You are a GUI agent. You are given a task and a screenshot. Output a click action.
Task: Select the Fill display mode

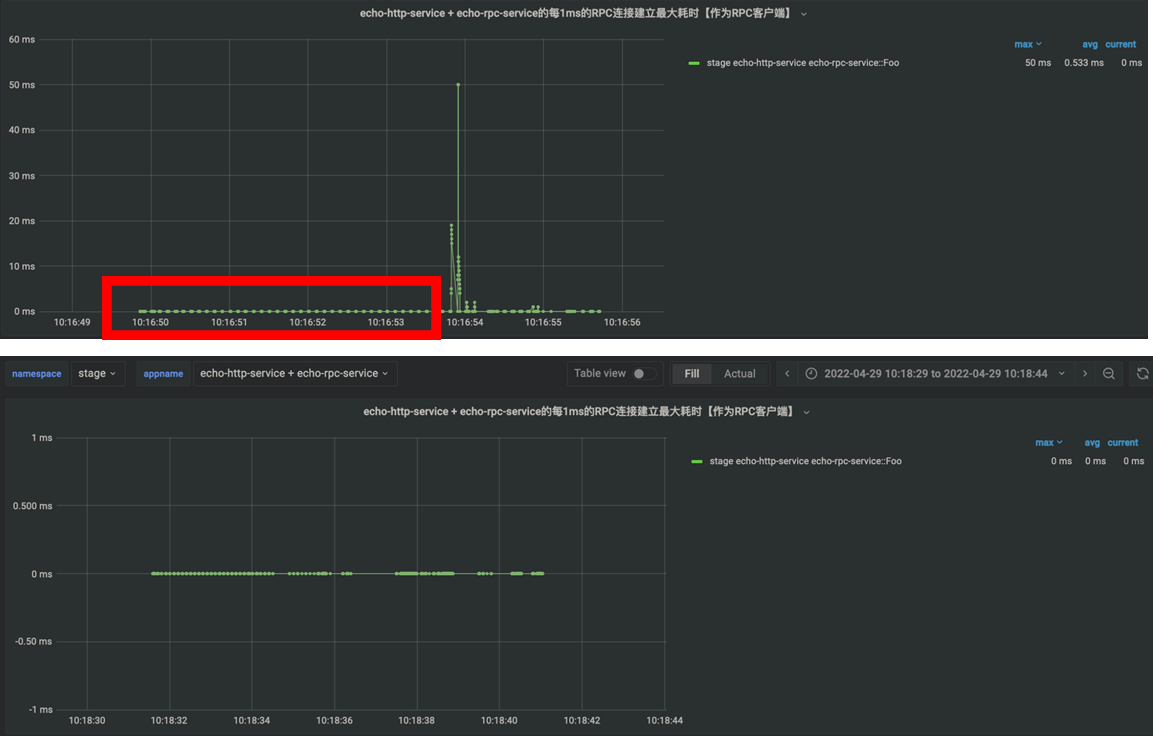point(691,373)
